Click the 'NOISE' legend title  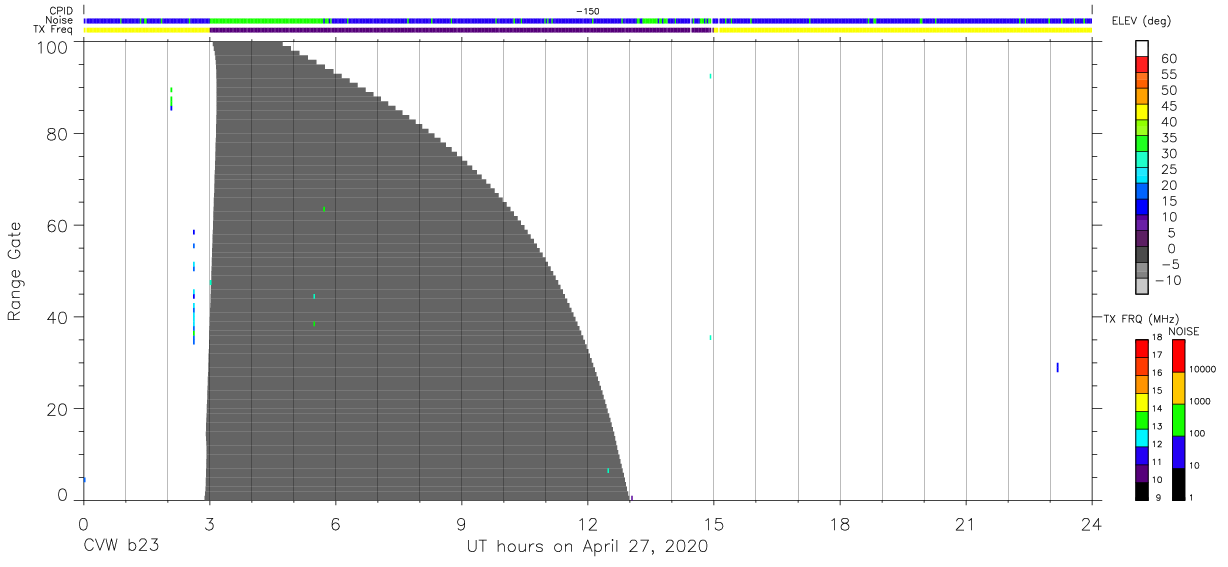1183,331
